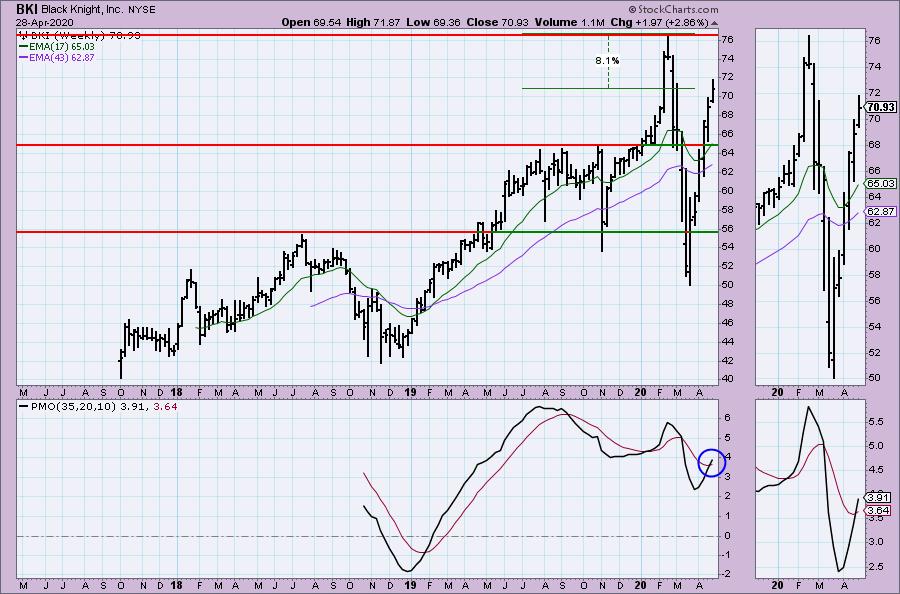This screenshot has width=900, height=594.
Task: Click the 70.93 last-price tag on the right axis
Action: tap(880, 107)
